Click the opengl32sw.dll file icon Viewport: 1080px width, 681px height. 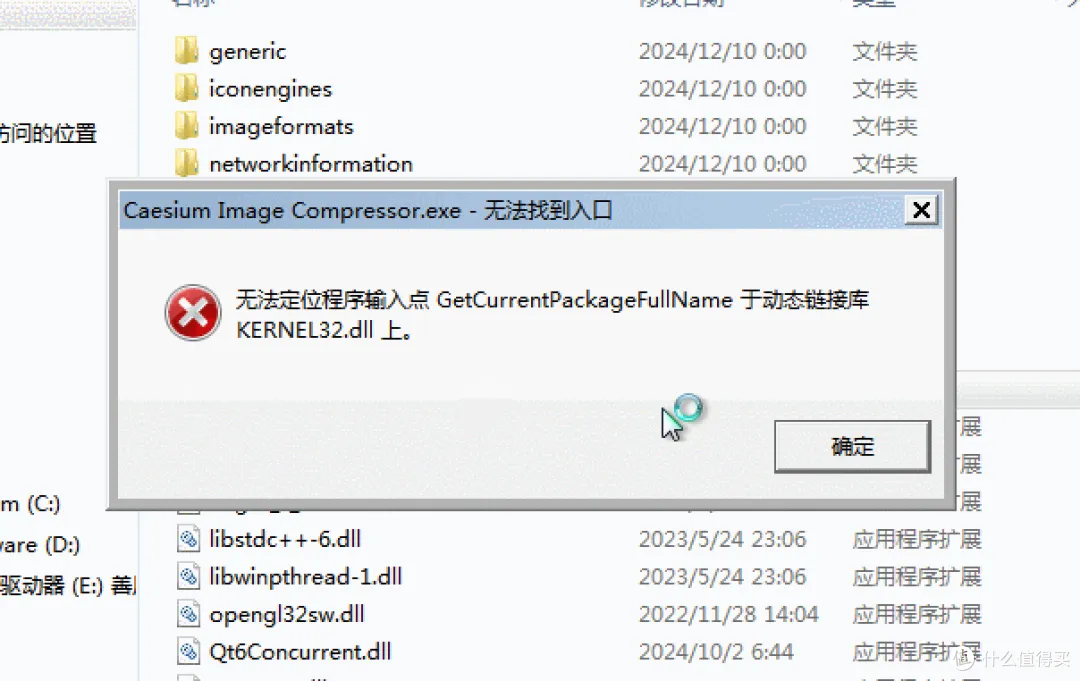click(x=188, y=614)
